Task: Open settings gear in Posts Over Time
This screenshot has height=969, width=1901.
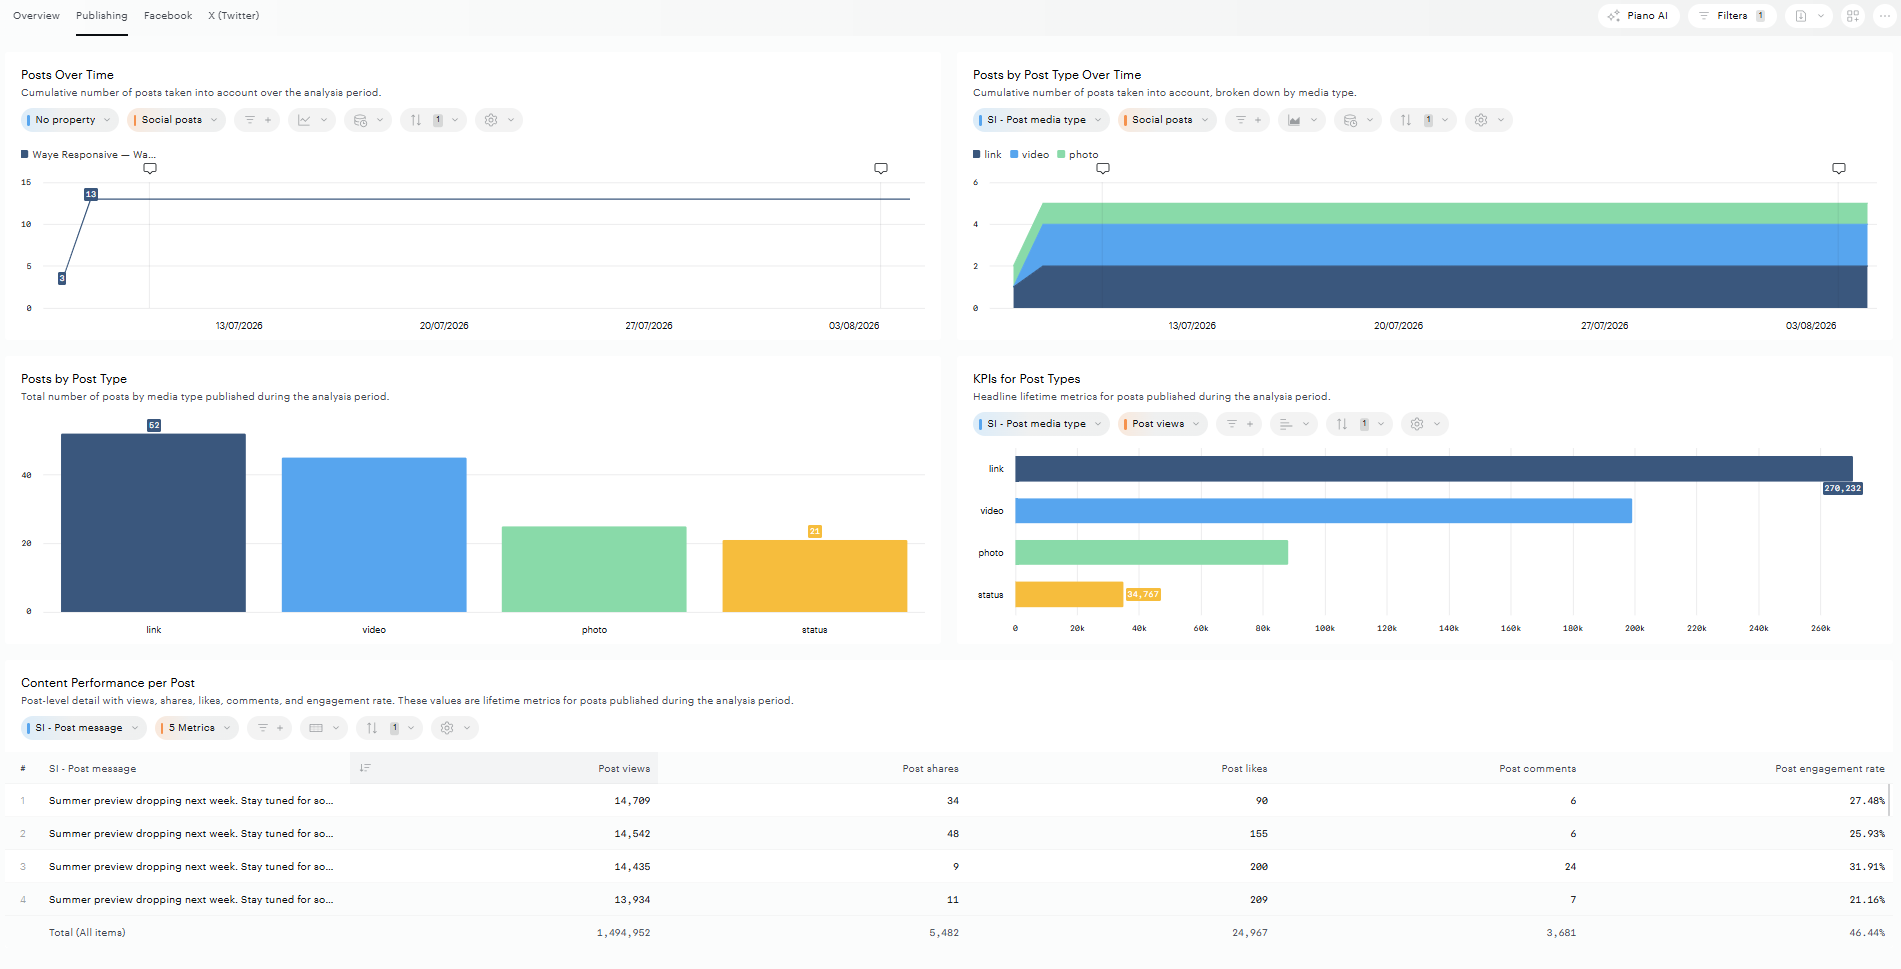Action: (x=498, y=120)
